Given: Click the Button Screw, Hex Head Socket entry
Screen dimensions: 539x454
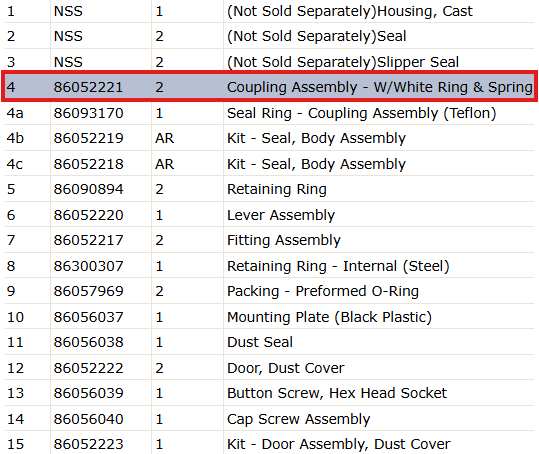Looking at the screenshot, I should (337, 393).
